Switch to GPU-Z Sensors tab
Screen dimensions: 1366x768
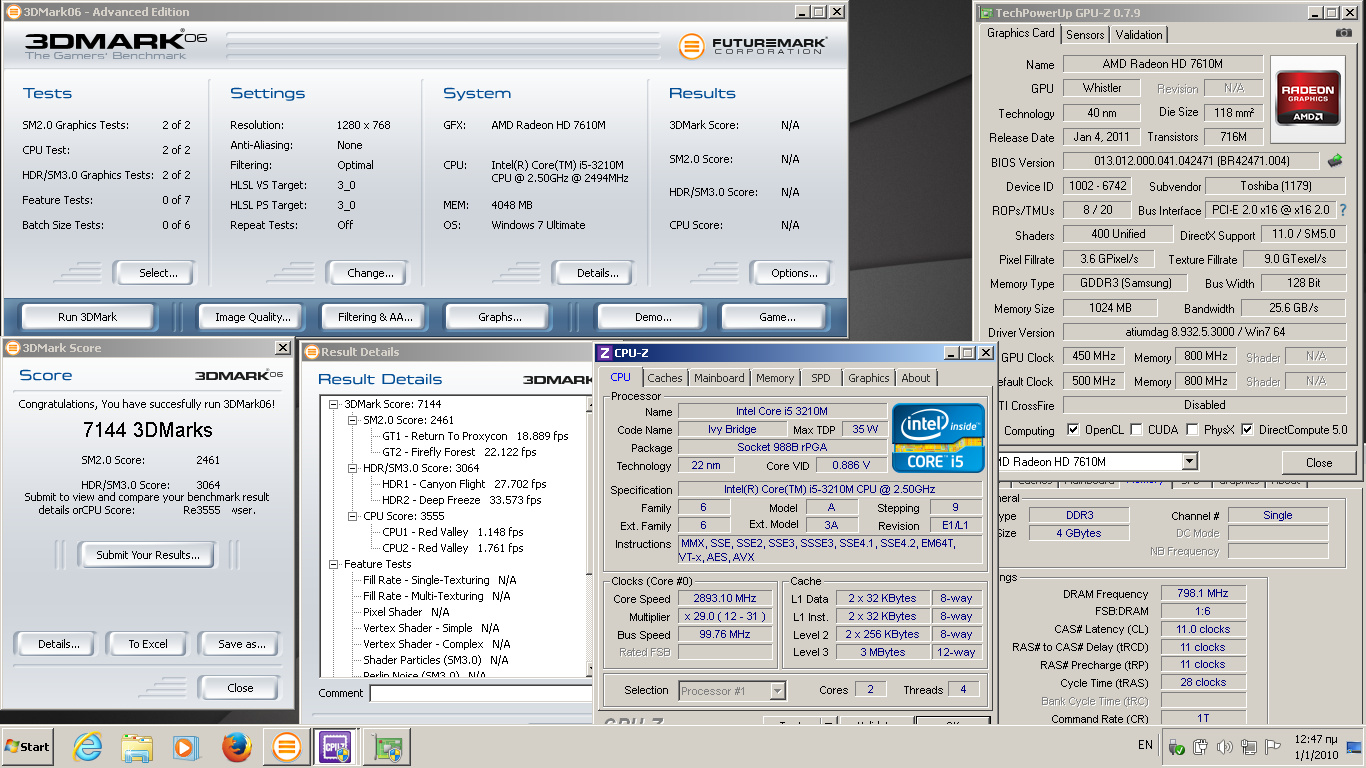(x=1085, y=34)
